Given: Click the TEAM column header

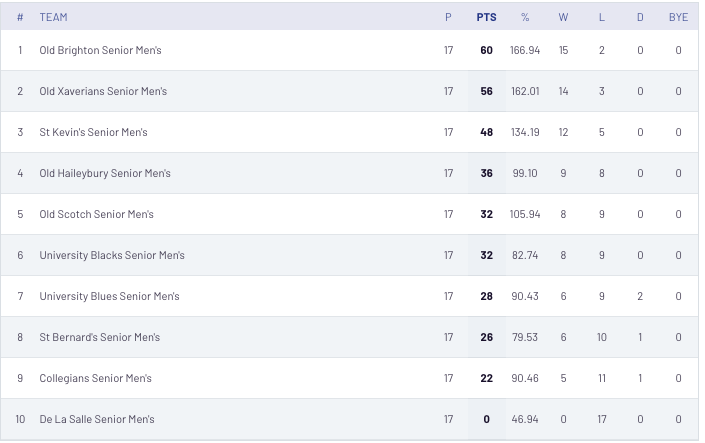Looking at the screenshot, I should point(54,17).
